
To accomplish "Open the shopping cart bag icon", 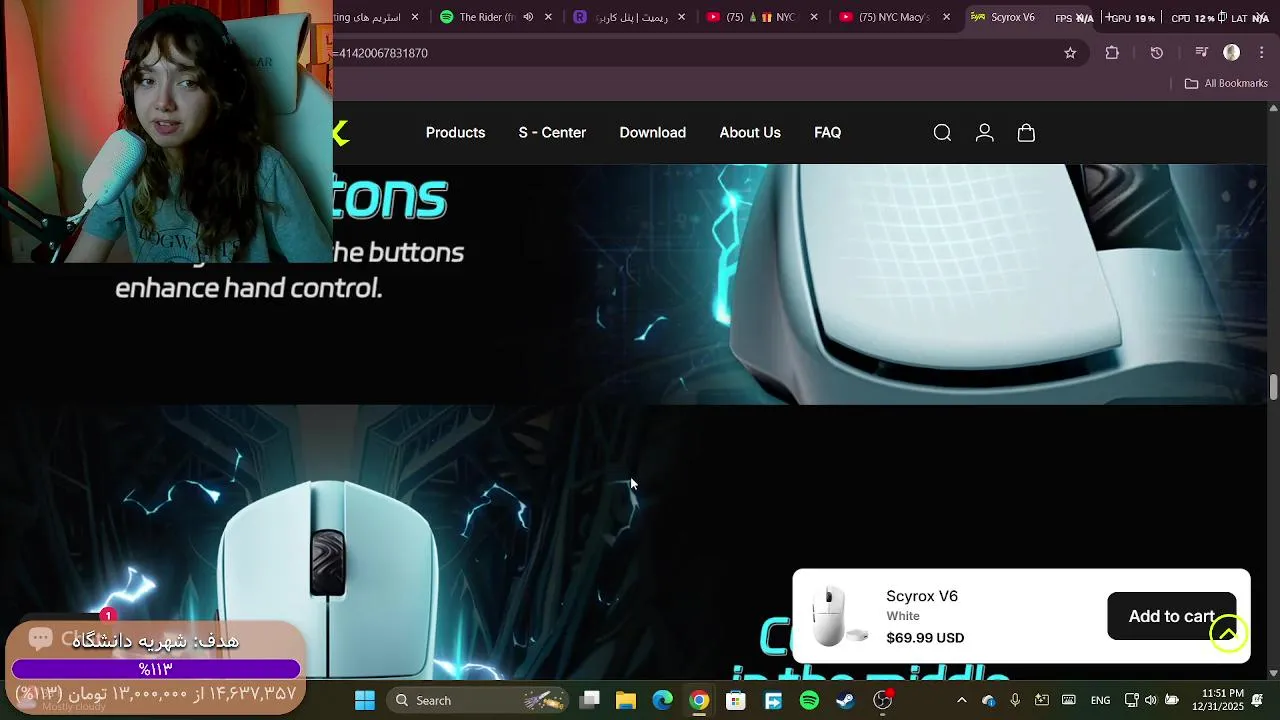I will point(1026,133).
